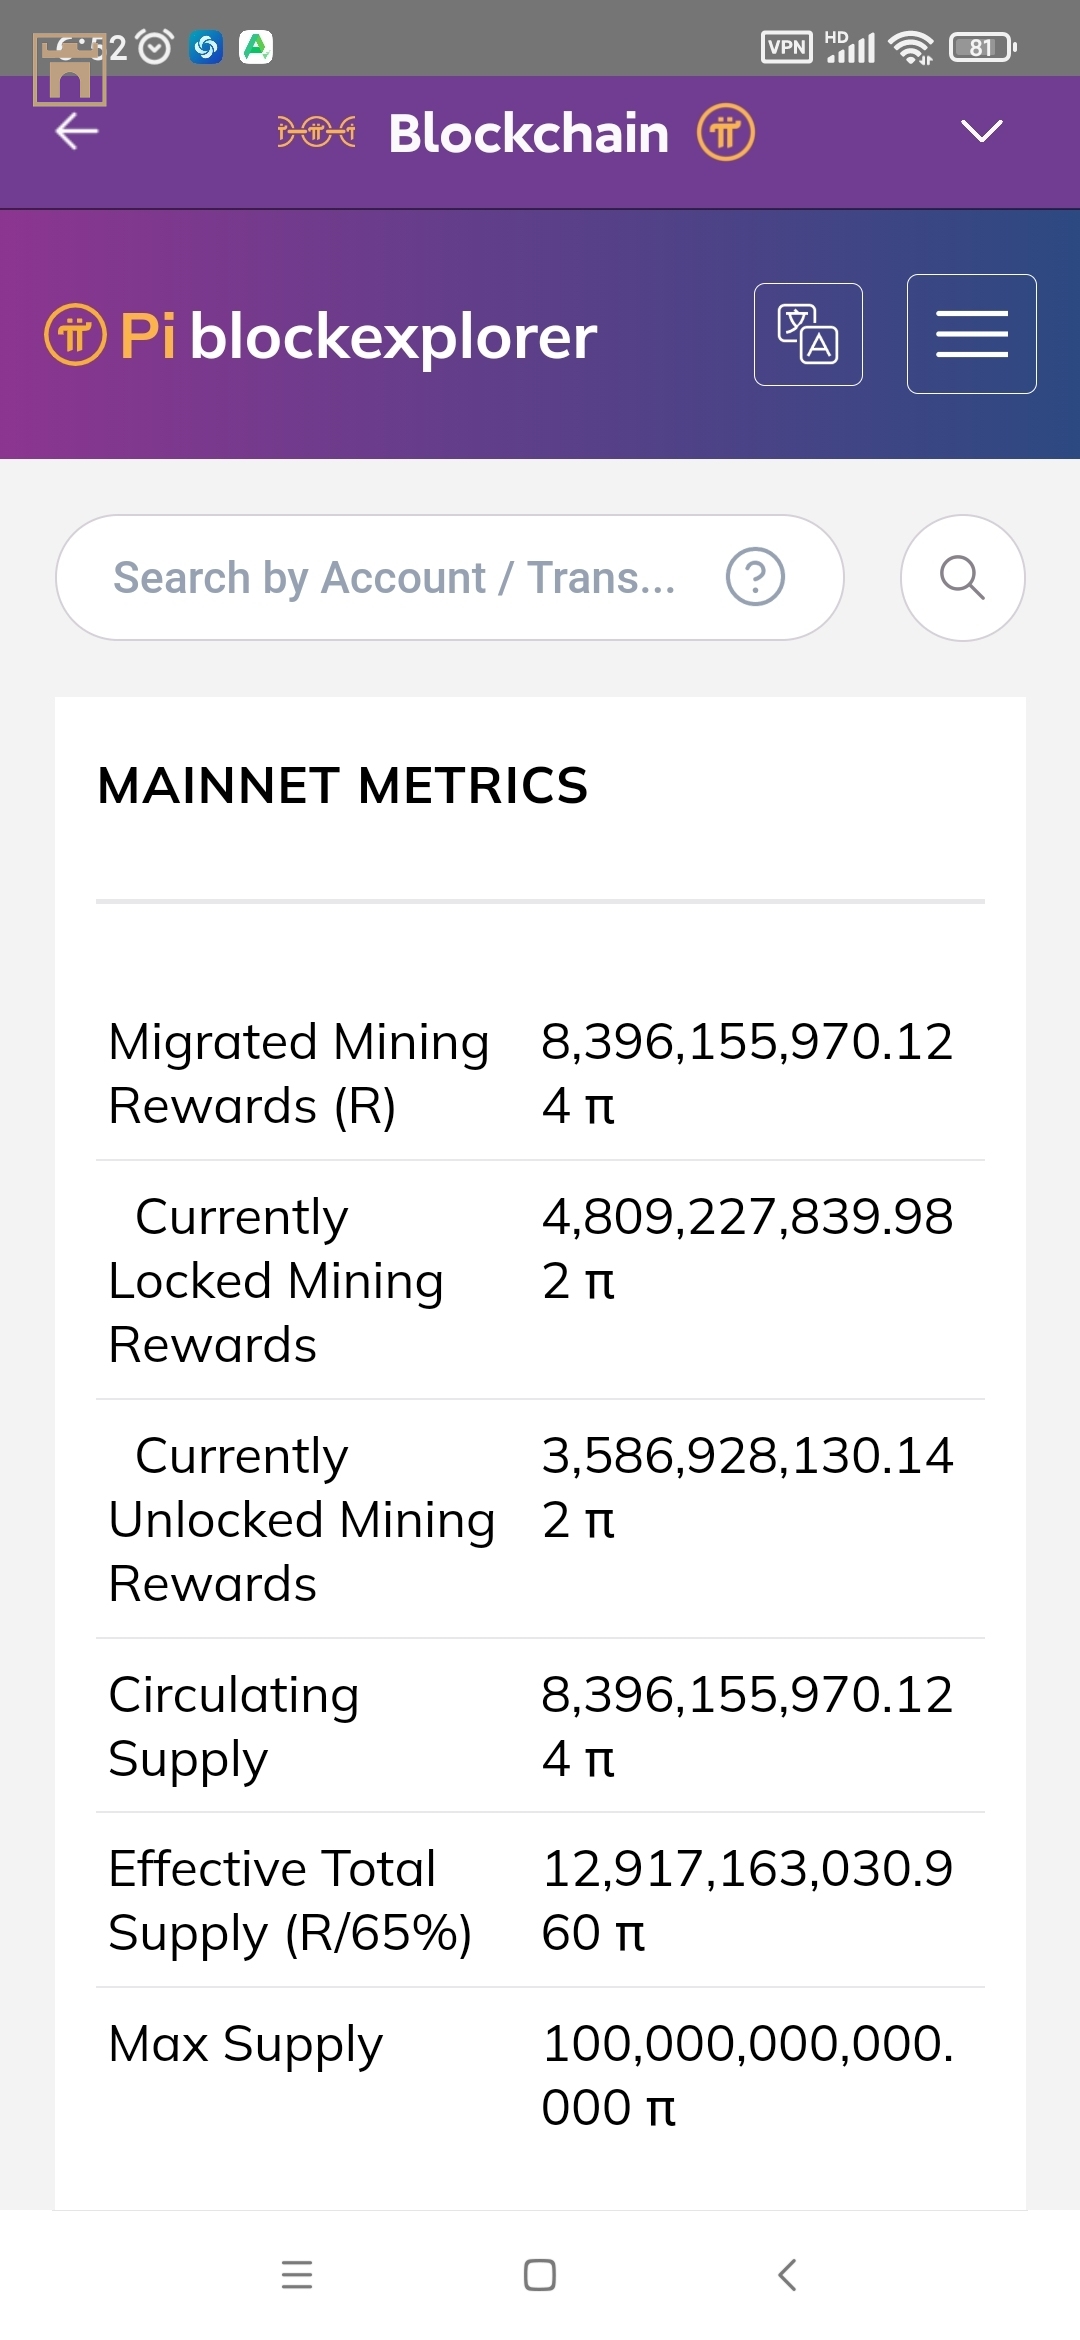Select the MAINNET METRICS heading

343,786
